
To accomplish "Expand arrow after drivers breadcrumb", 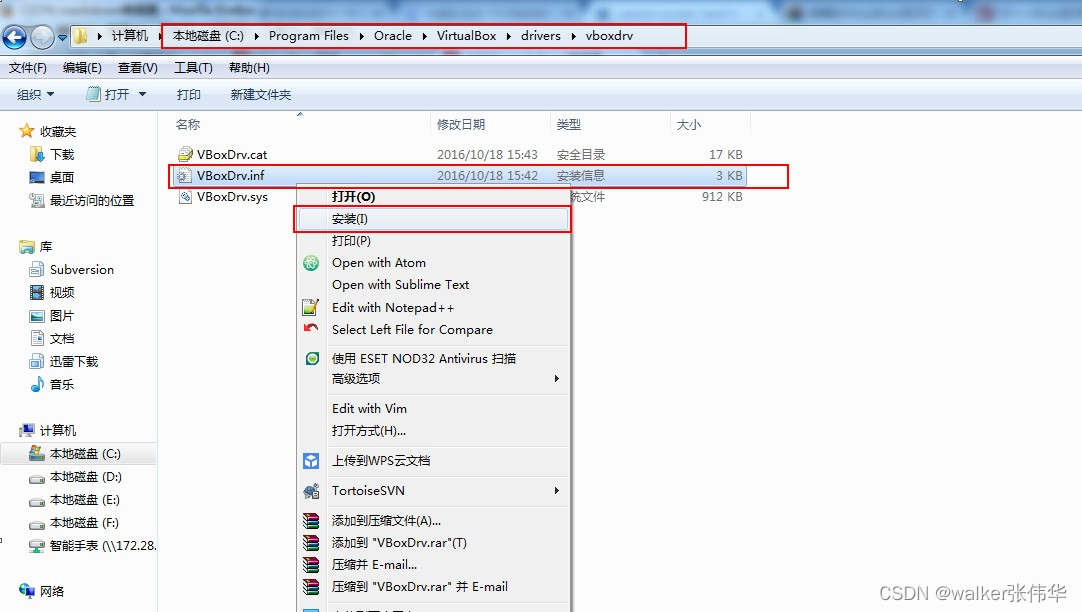I will pyautogui.click(x=573, y=36).
